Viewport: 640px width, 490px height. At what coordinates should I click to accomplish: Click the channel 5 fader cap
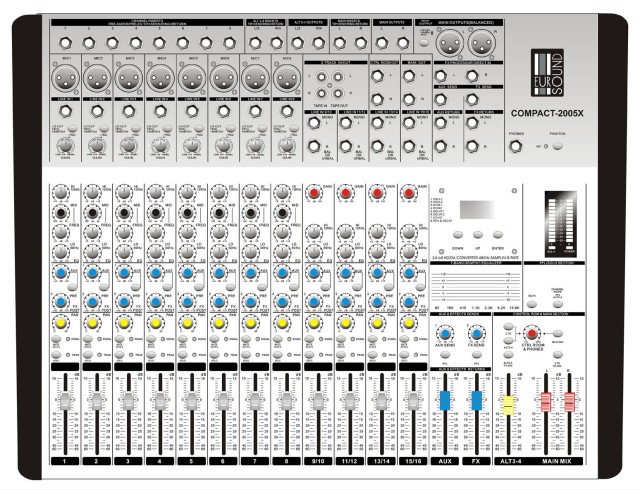click(x=191, y=401)
